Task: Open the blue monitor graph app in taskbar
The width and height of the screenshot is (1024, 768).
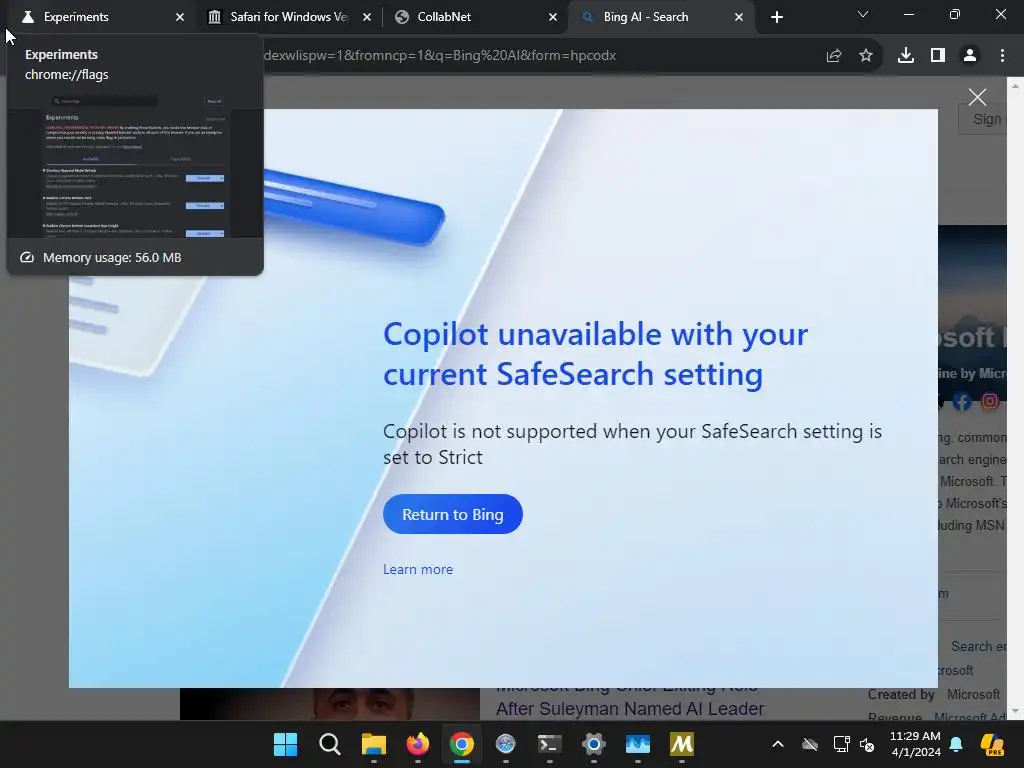Action: 637,744
